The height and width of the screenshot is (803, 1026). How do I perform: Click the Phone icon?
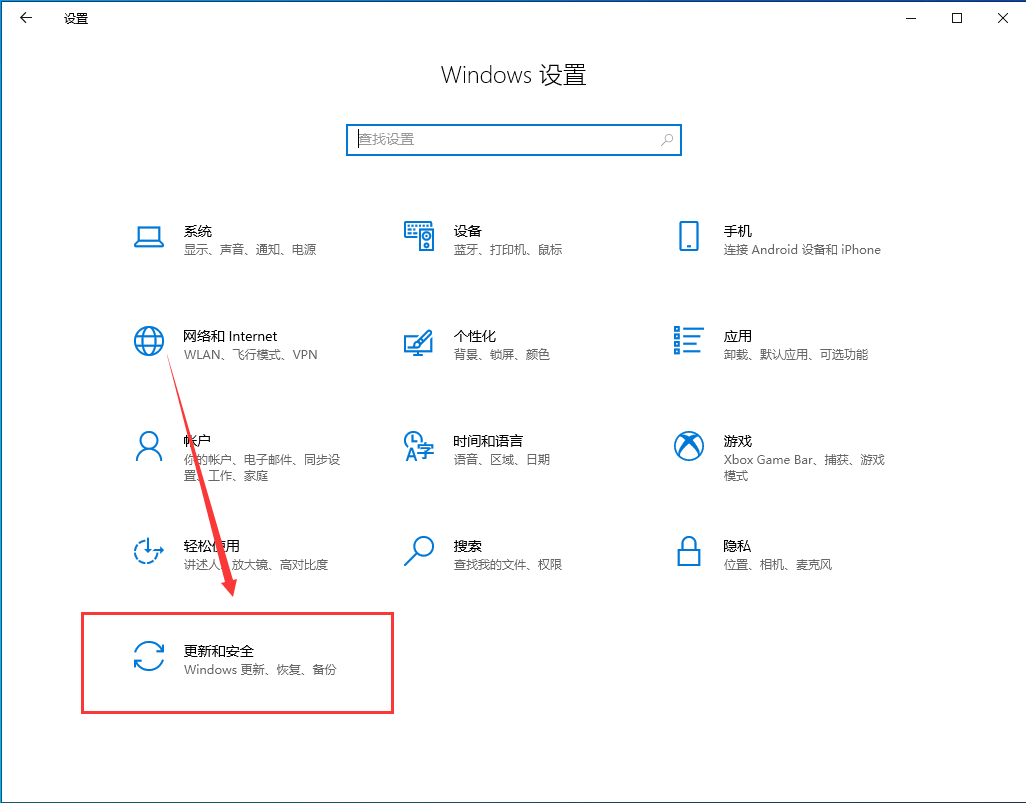click(688, 236)
